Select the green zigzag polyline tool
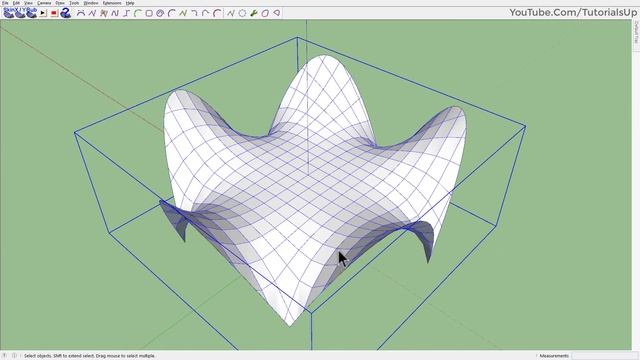Viewport: 640px width, 360px height. pos(183,13)
